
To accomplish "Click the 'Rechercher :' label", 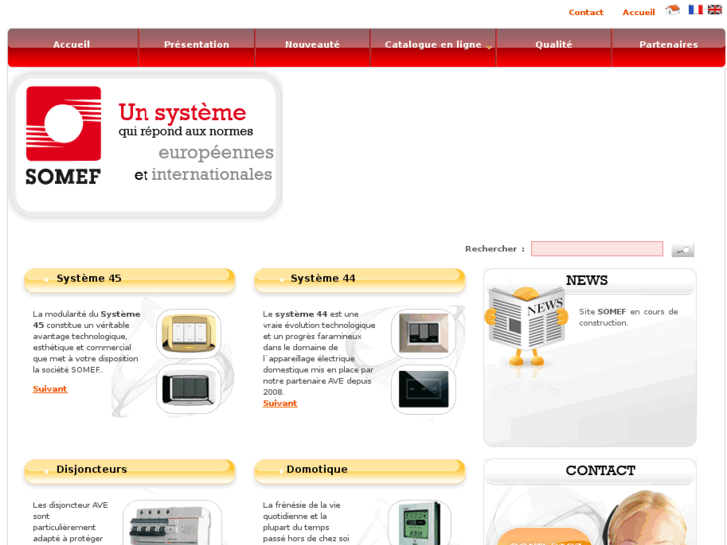I will (495, 249).
